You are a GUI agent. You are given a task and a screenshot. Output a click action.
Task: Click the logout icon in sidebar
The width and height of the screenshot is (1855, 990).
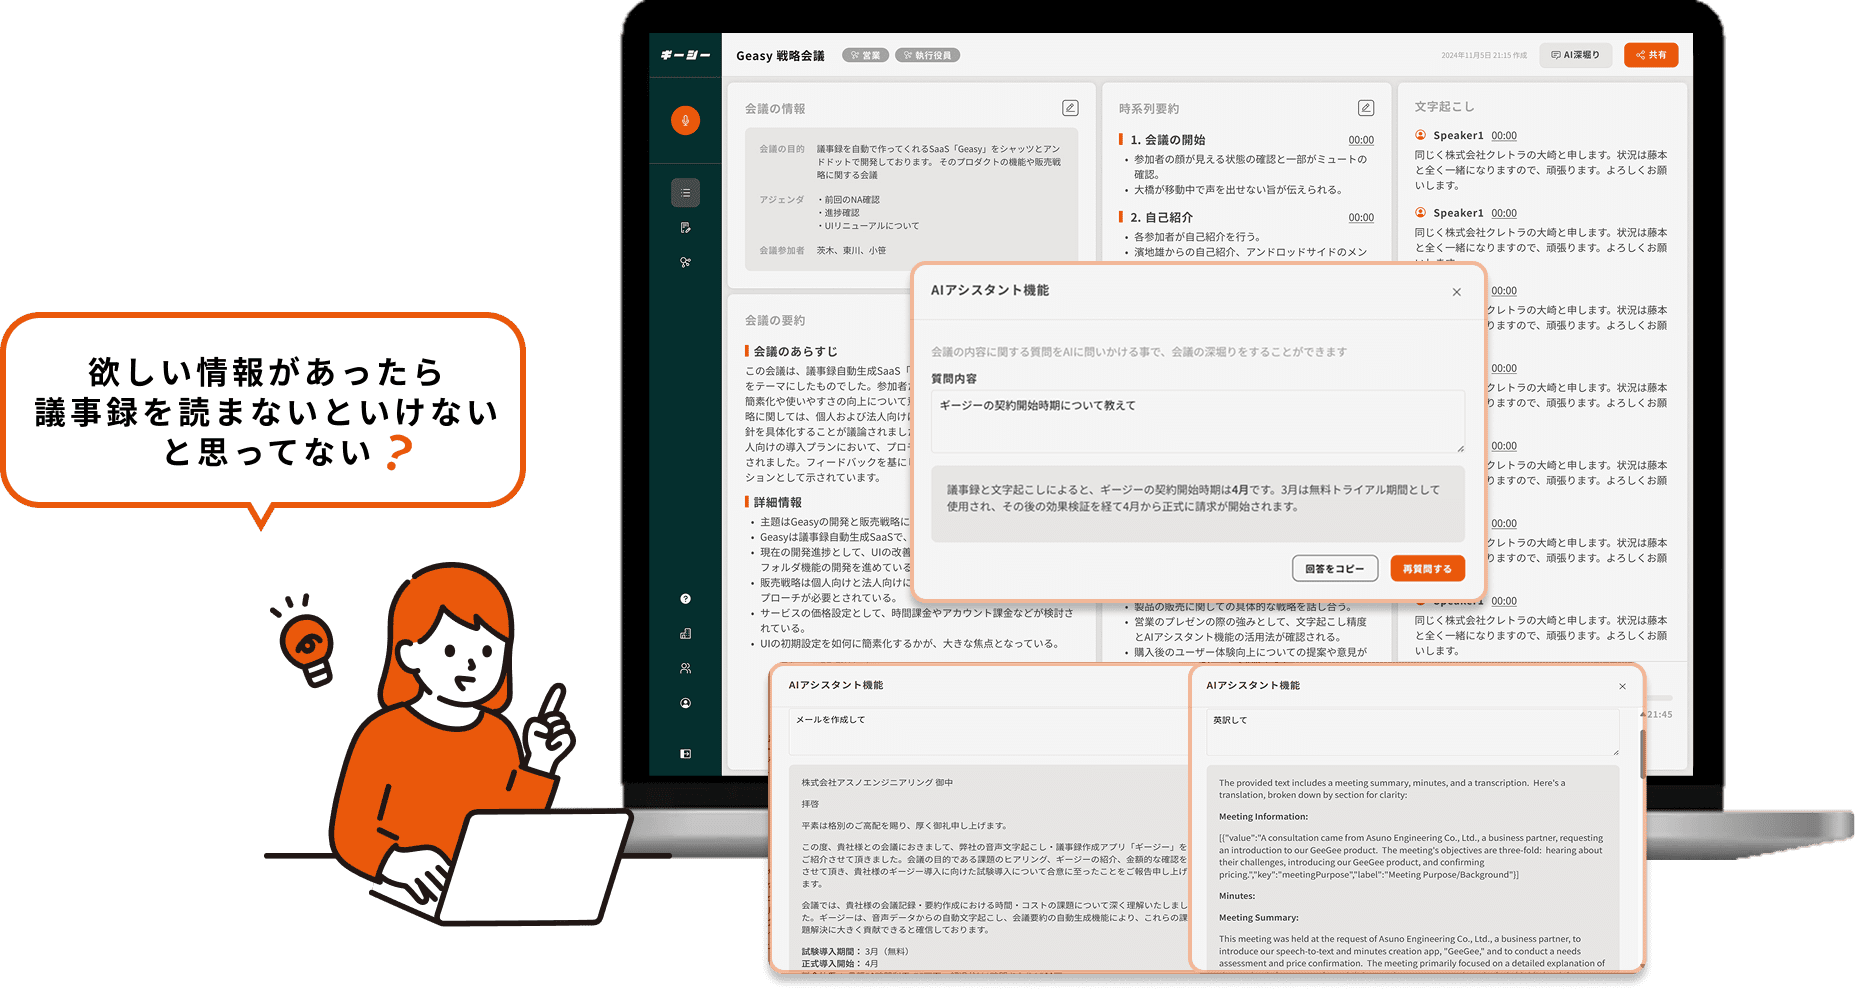(x=685, y=754)
